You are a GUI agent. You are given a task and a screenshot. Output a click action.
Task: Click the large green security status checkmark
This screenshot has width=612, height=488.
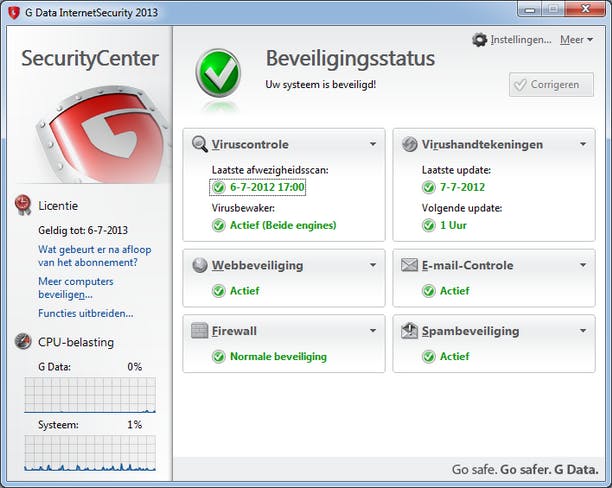218,73
